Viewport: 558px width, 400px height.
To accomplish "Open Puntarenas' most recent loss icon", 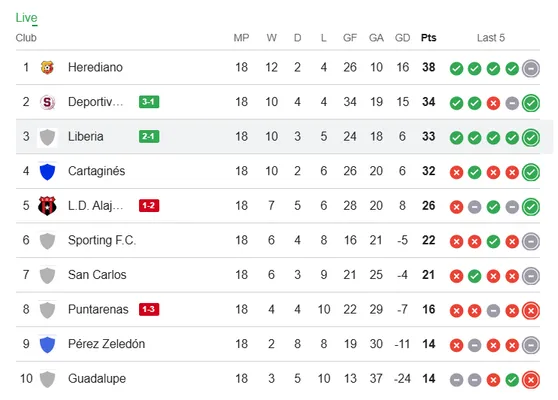I will [x=531, y=311].
